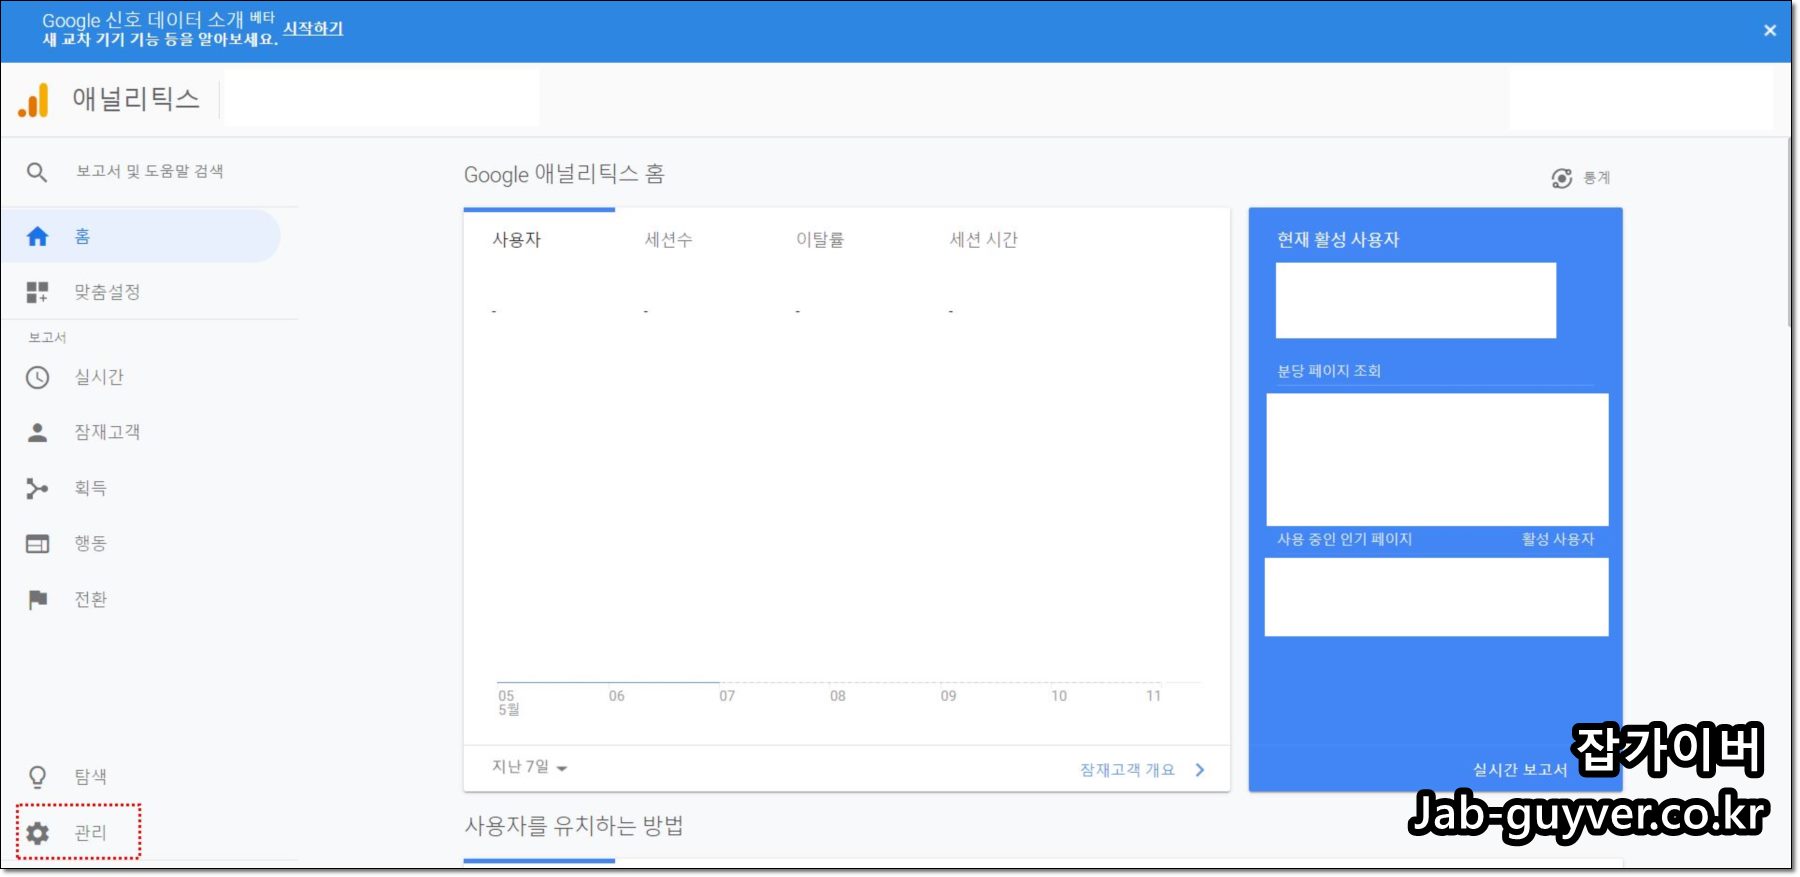
Task: Click the chevron beside 잠재고객 개요
Action: 1200,770
